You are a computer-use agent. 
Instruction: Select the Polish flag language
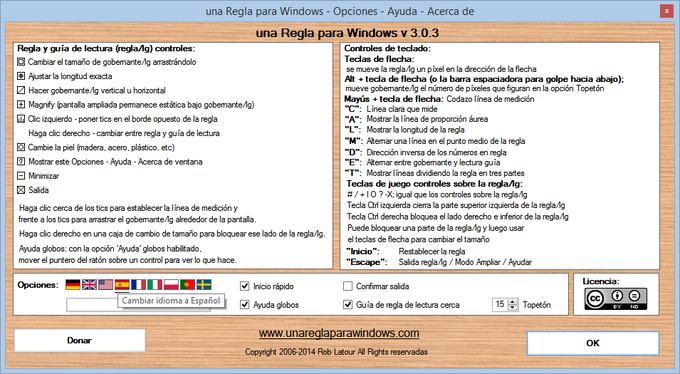pos(171,285)
